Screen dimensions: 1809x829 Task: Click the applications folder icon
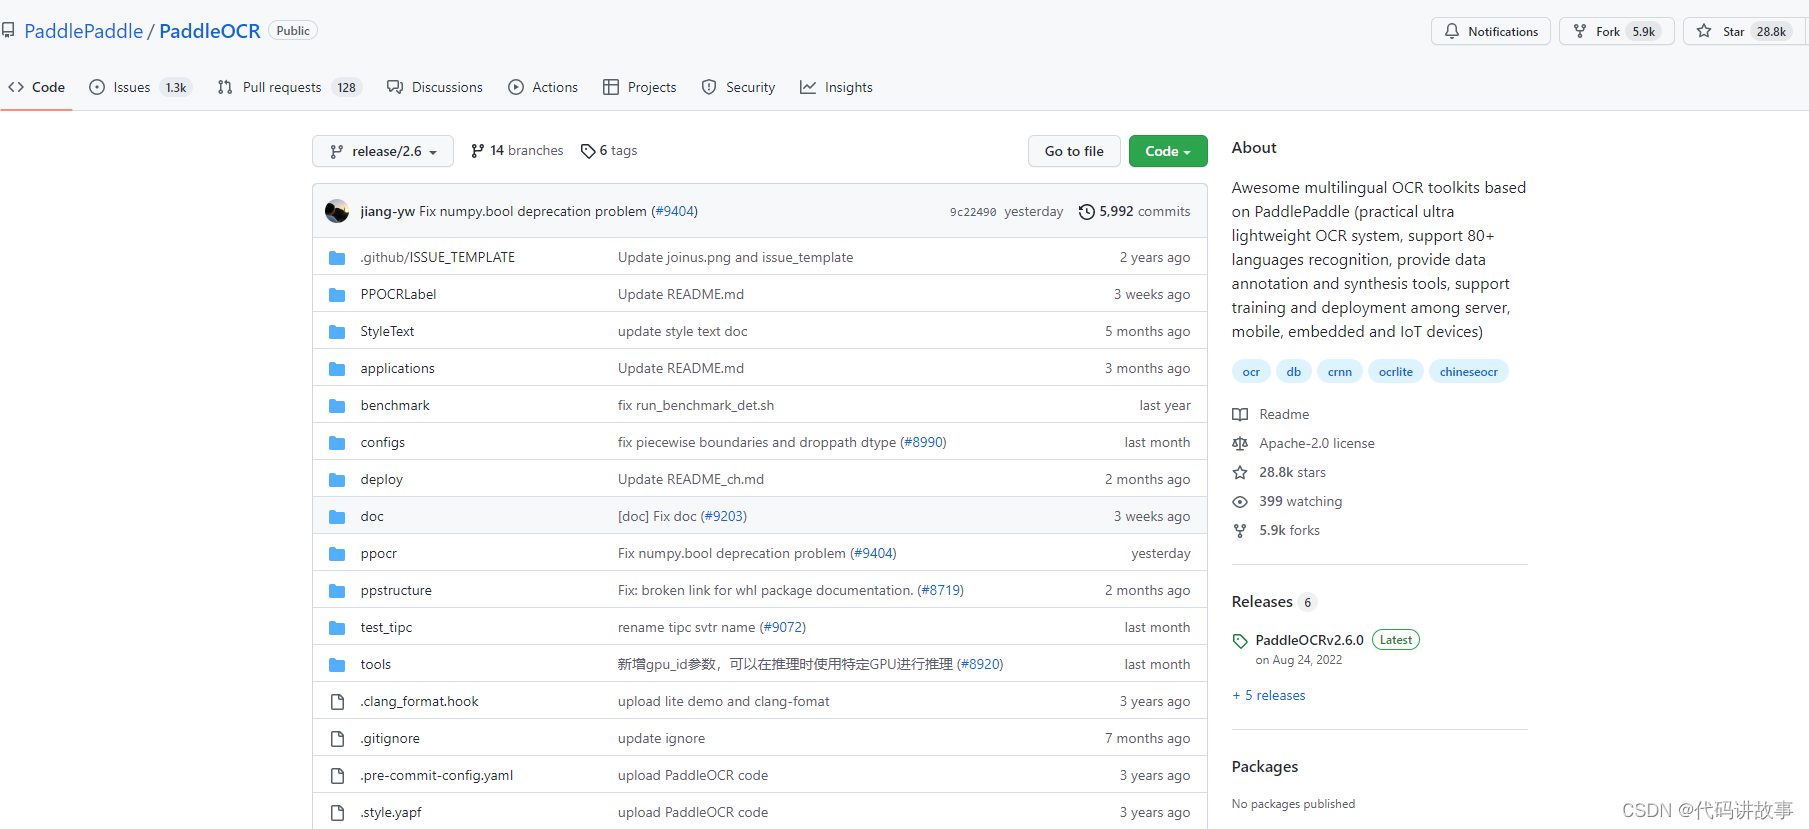[x=337, y=369]
